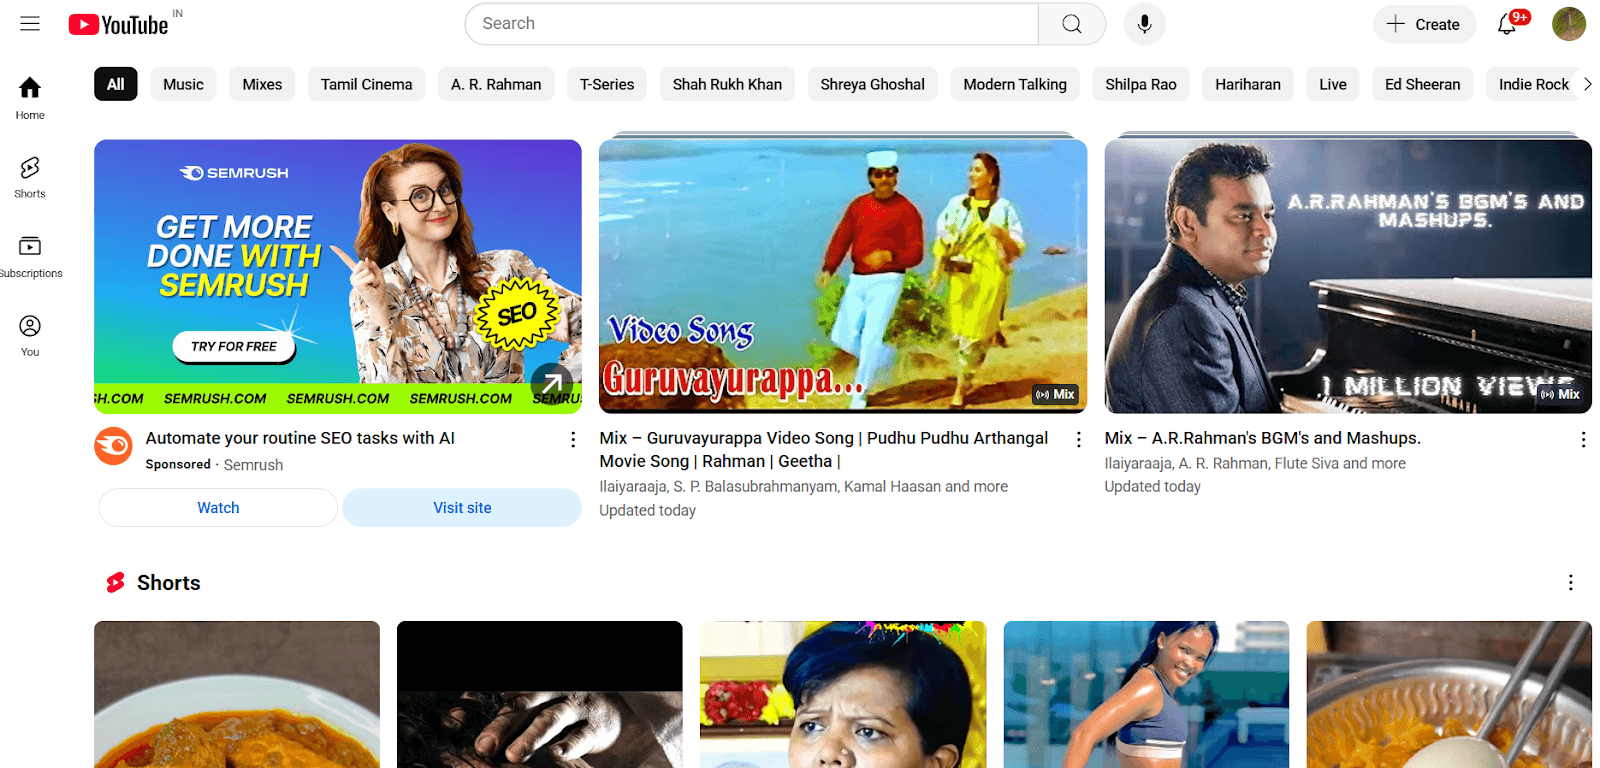Select the Live chip
Image resolution: width=1600 pixels, height=768 pixels.
[1333, 84]
